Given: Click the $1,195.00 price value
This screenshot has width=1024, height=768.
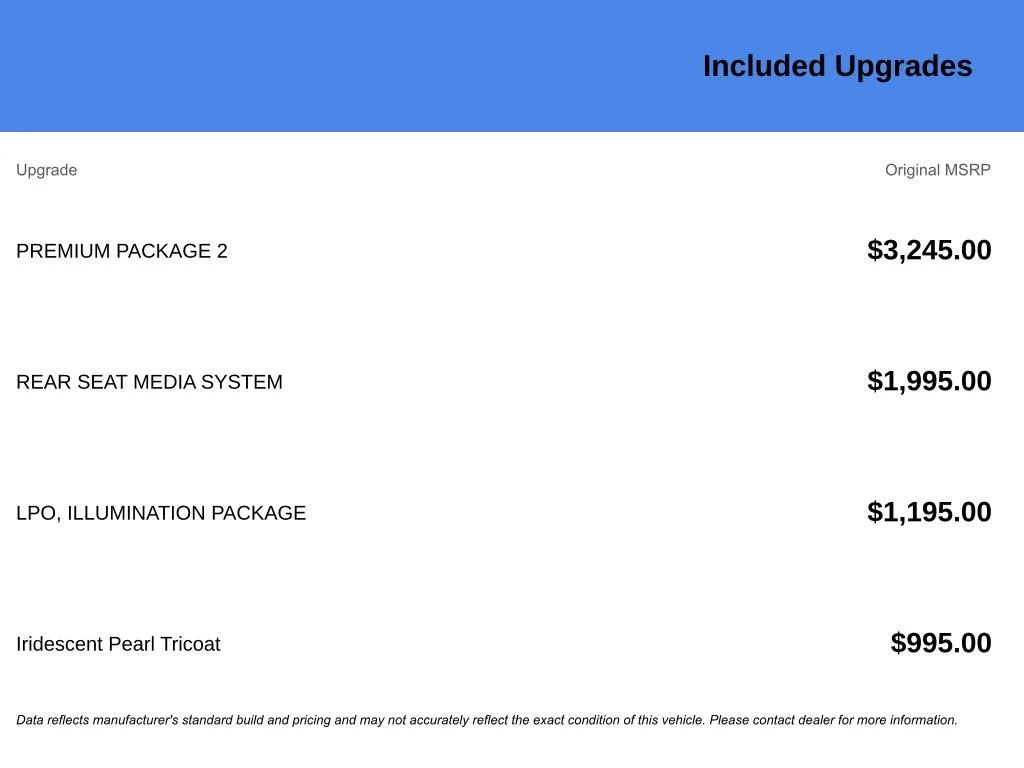Looking at the screenshot, I should coord(929,512).
